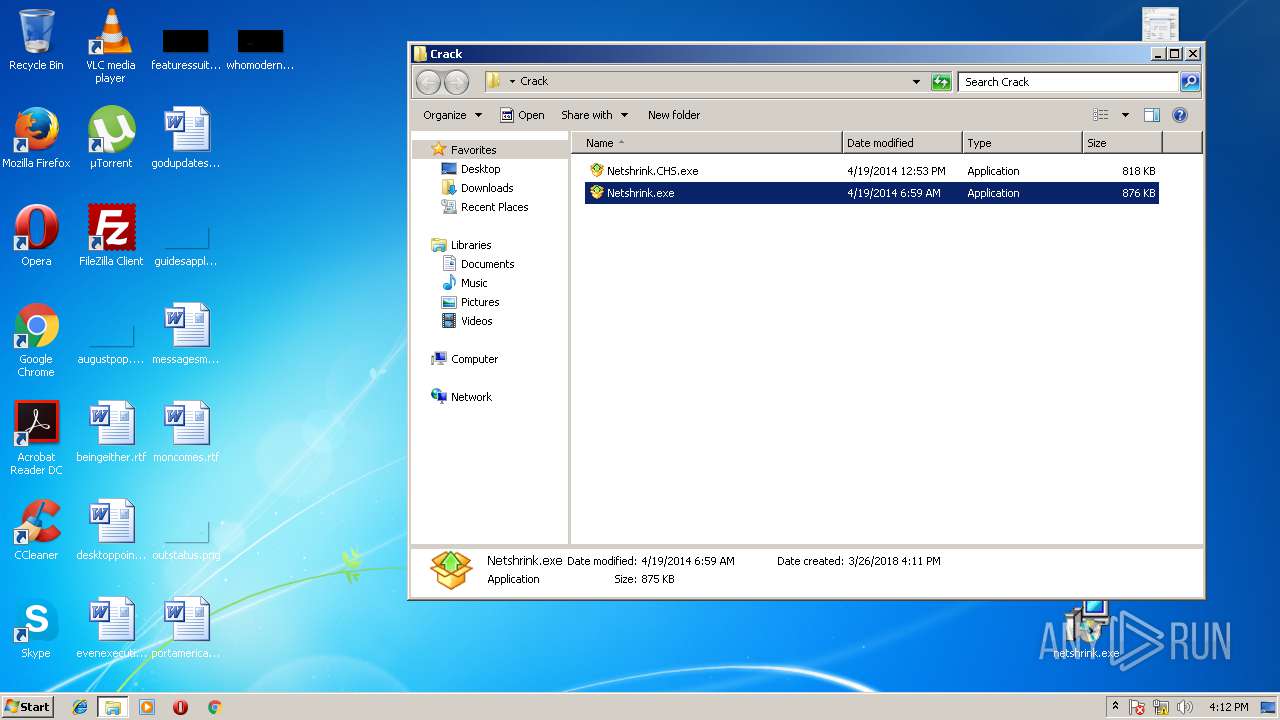Click the Explorer Back navigation button

pos(429,82)
